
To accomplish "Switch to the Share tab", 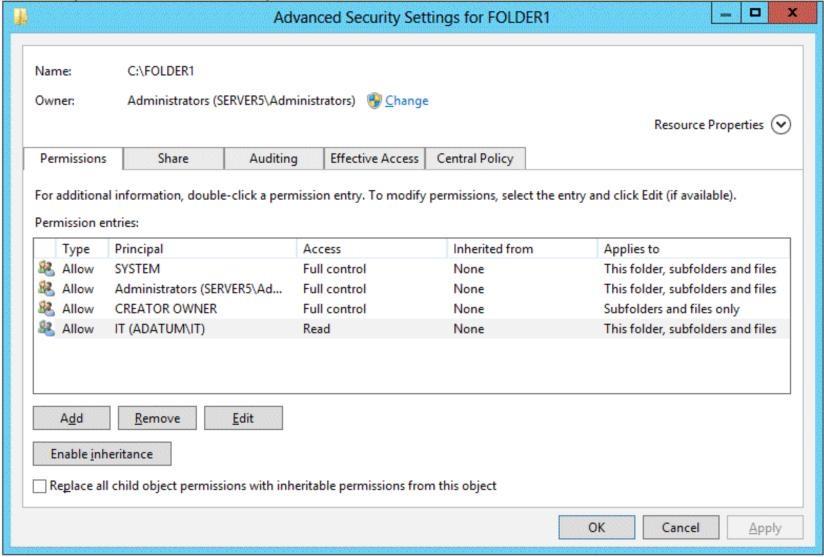I will pyautogui.click(x=173, y=159).
